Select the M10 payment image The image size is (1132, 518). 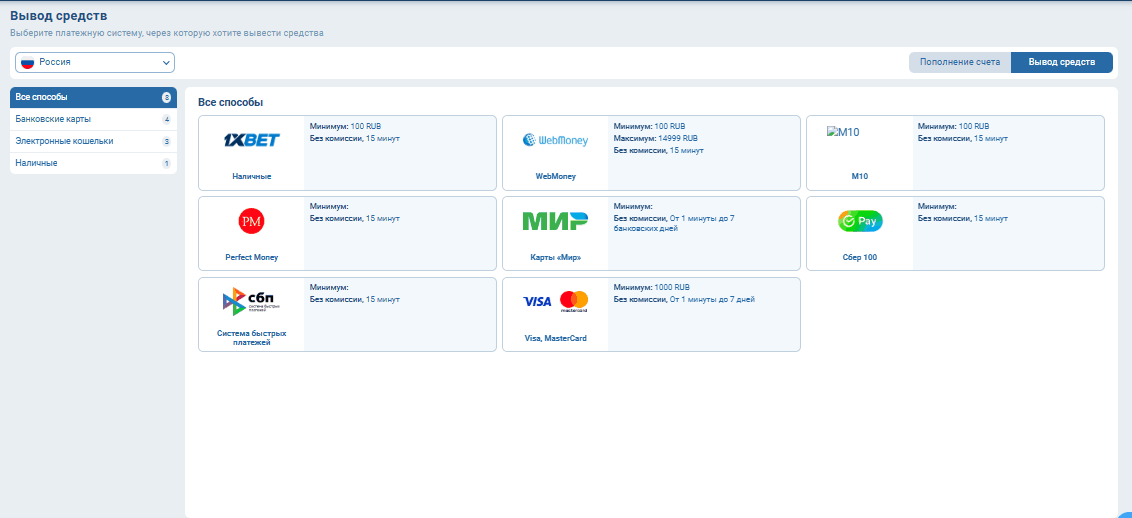843,132
